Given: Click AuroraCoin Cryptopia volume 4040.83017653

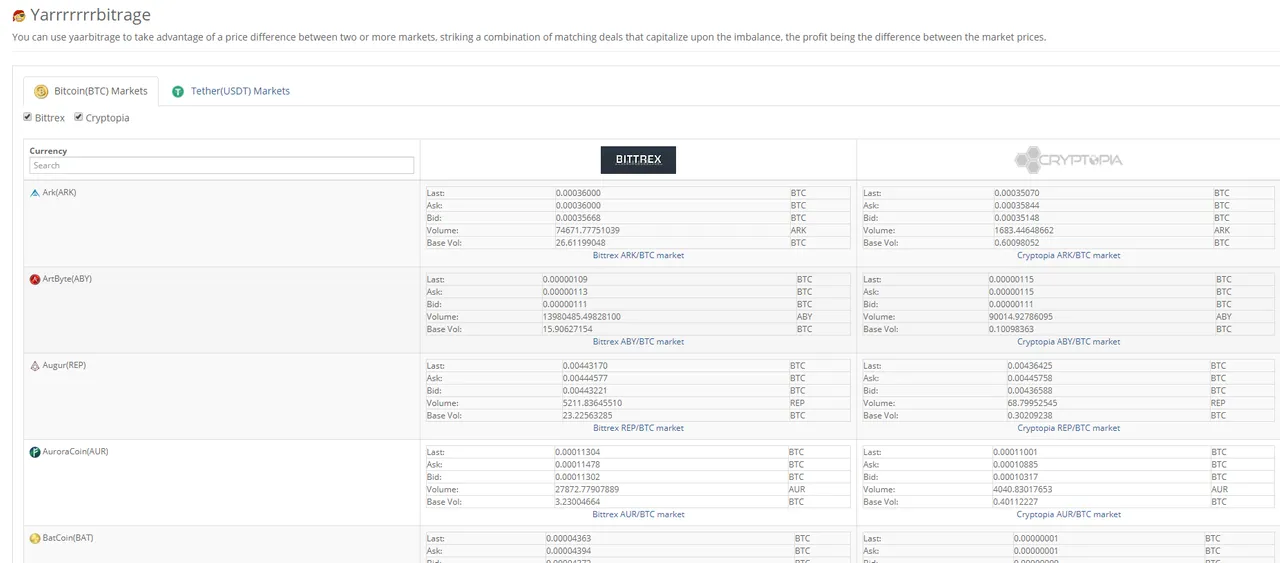Looking at the screenshot, I should [x=1023, y=490].
